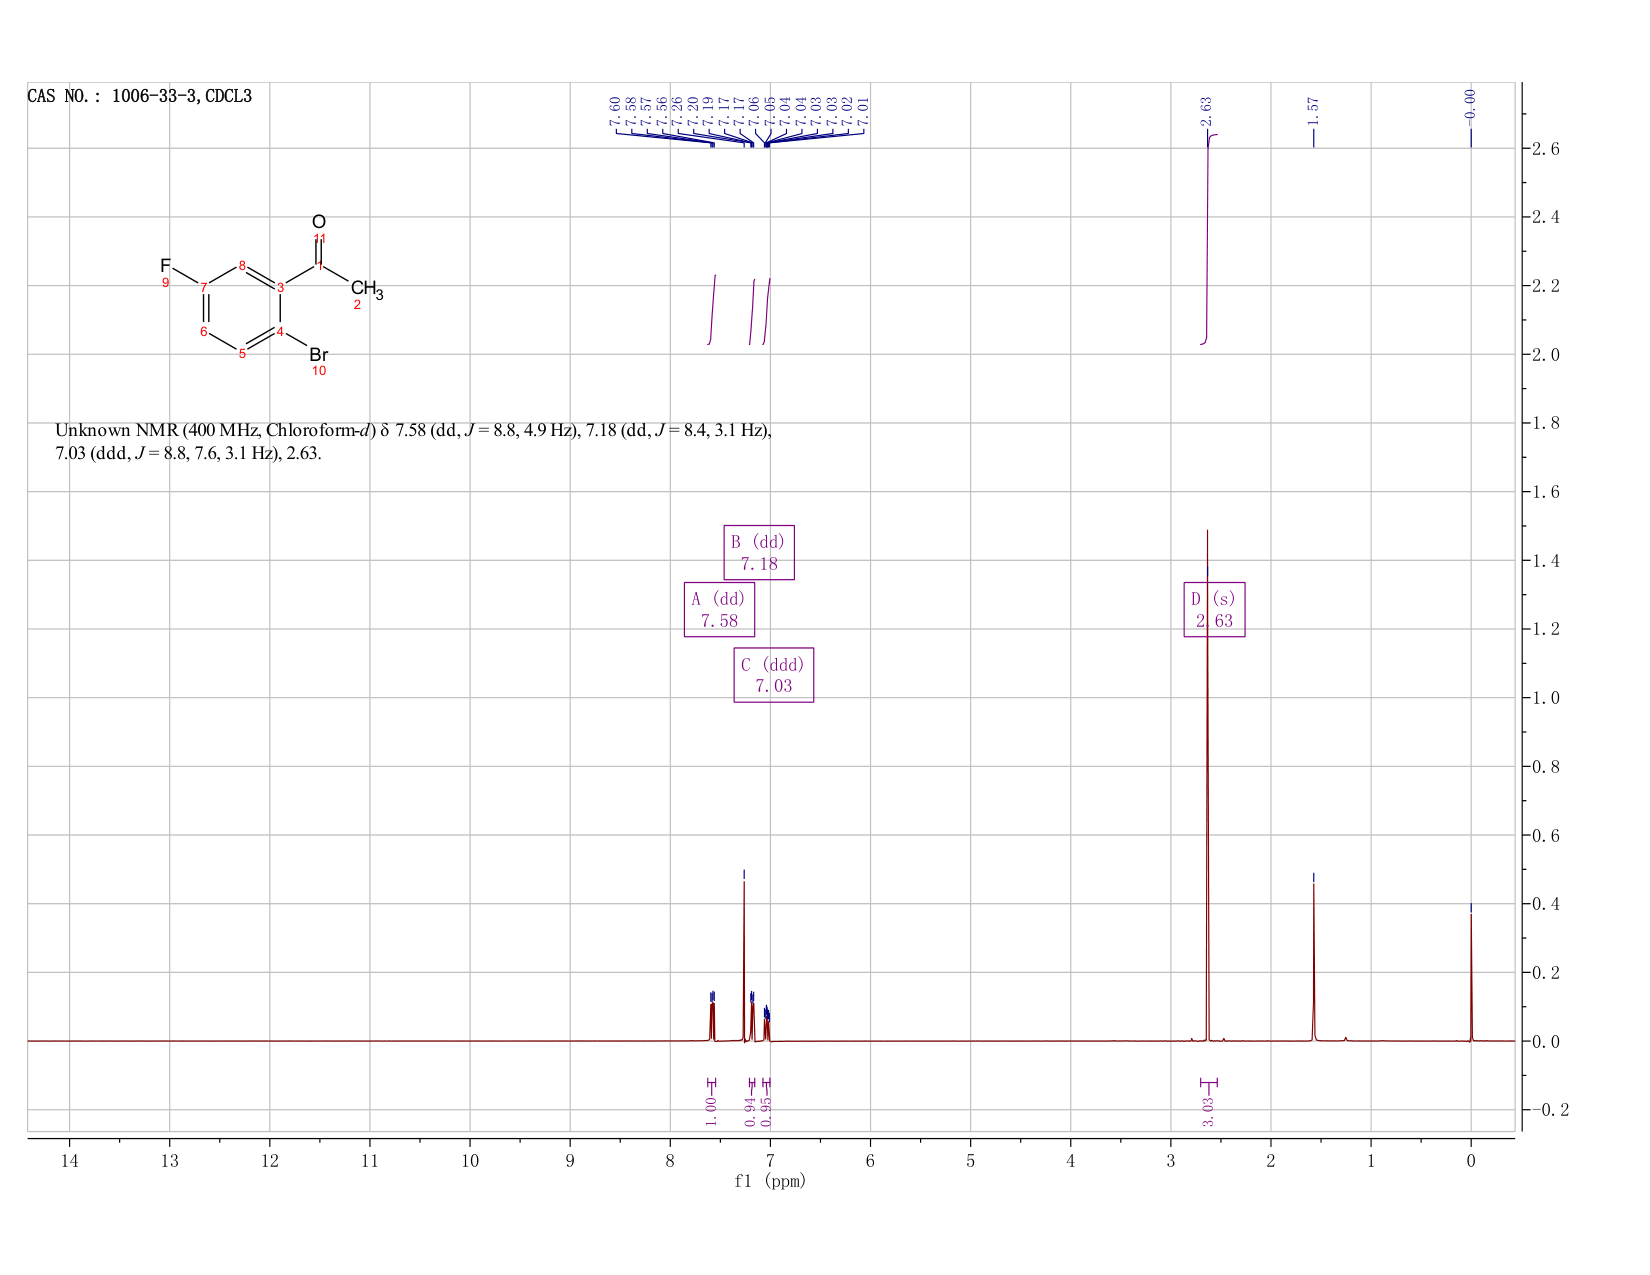The width and height of the screenshot is (1650, 1275).
Task: Click the 1.57 ppm water peak
Action: [x=1313, y=960]
